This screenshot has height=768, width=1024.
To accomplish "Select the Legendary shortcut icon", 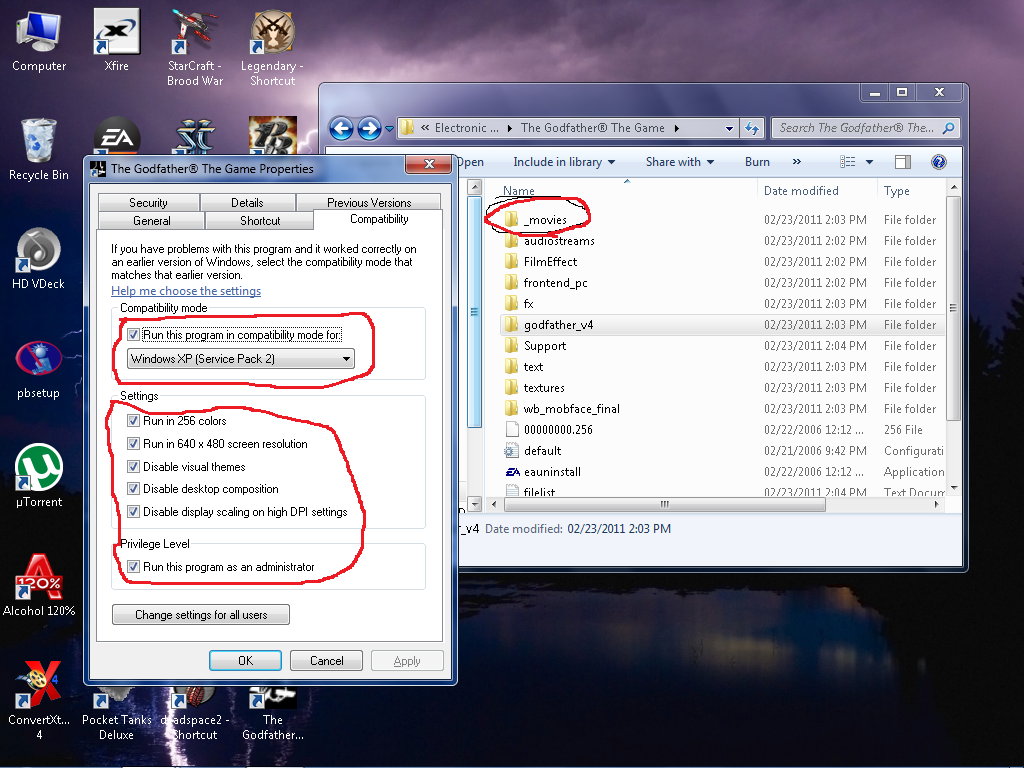I will coord(272,47).
